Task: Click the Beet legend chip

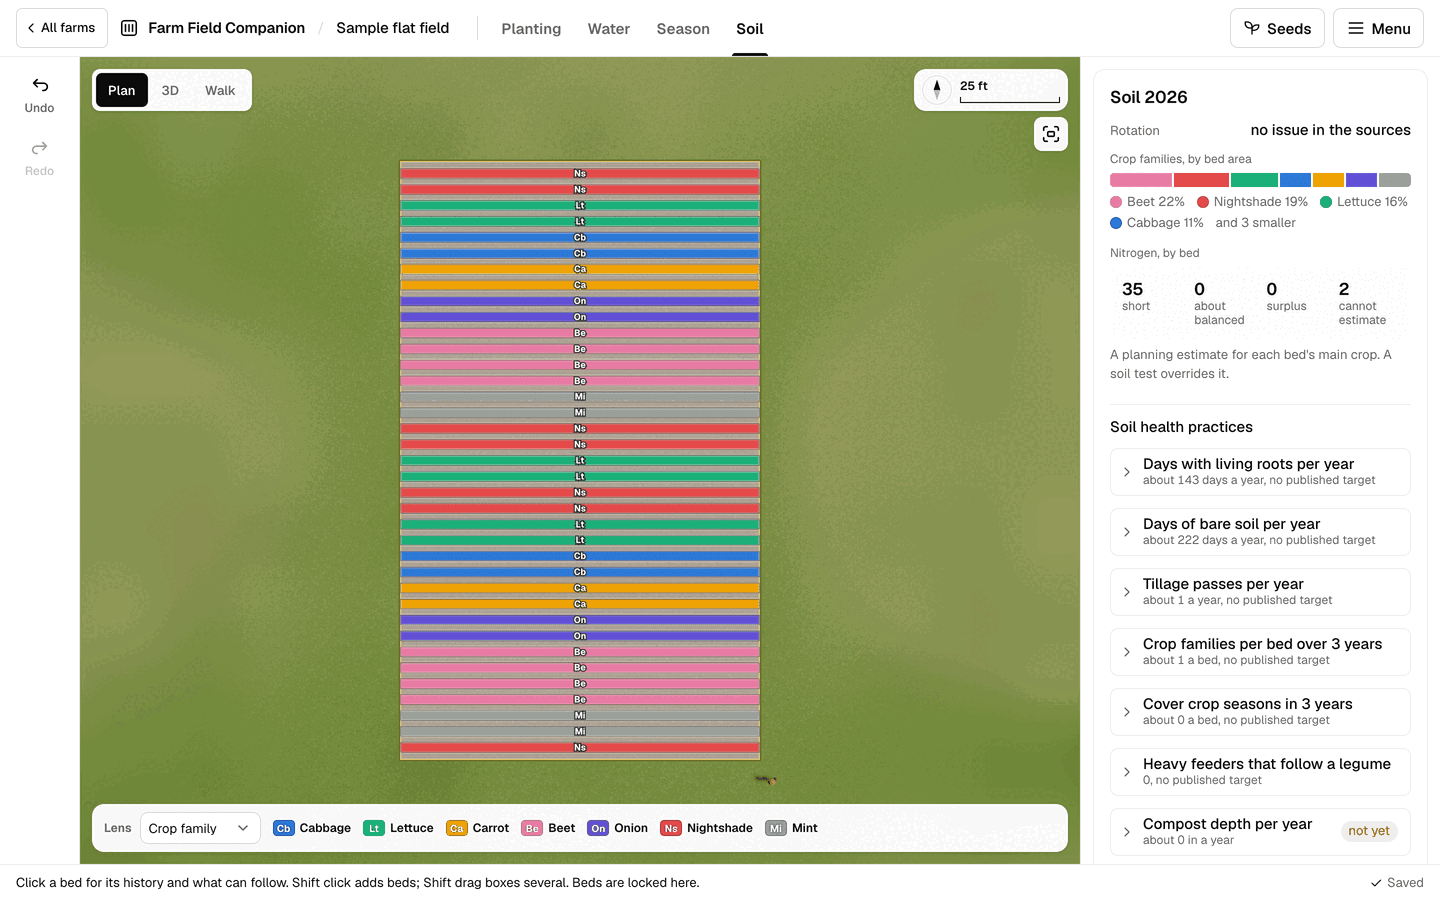Action: [549, 828]
